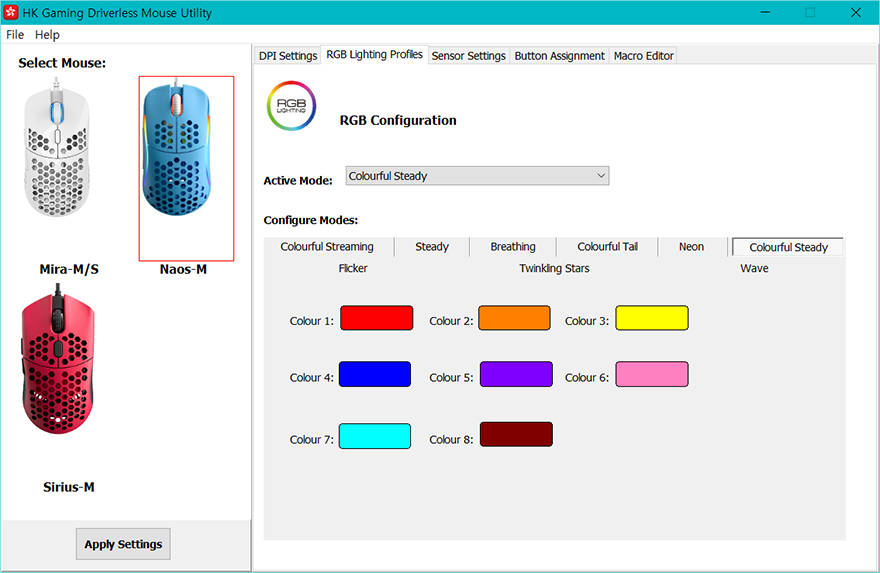Click the Colourful Steady mode tab
This screenshot has width=880, height=573.
point(789,247)
